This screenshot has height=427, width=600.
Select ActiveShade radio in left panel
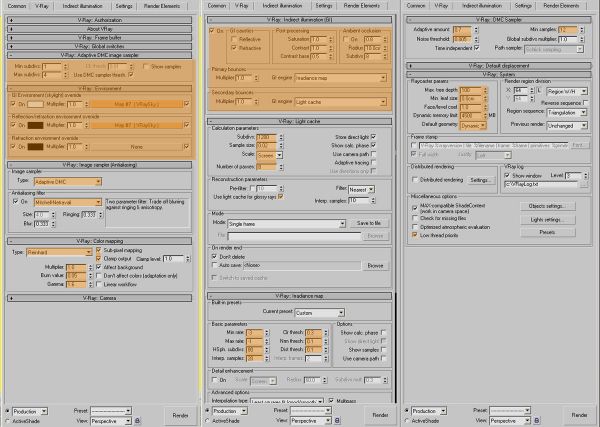click(8, 421)
